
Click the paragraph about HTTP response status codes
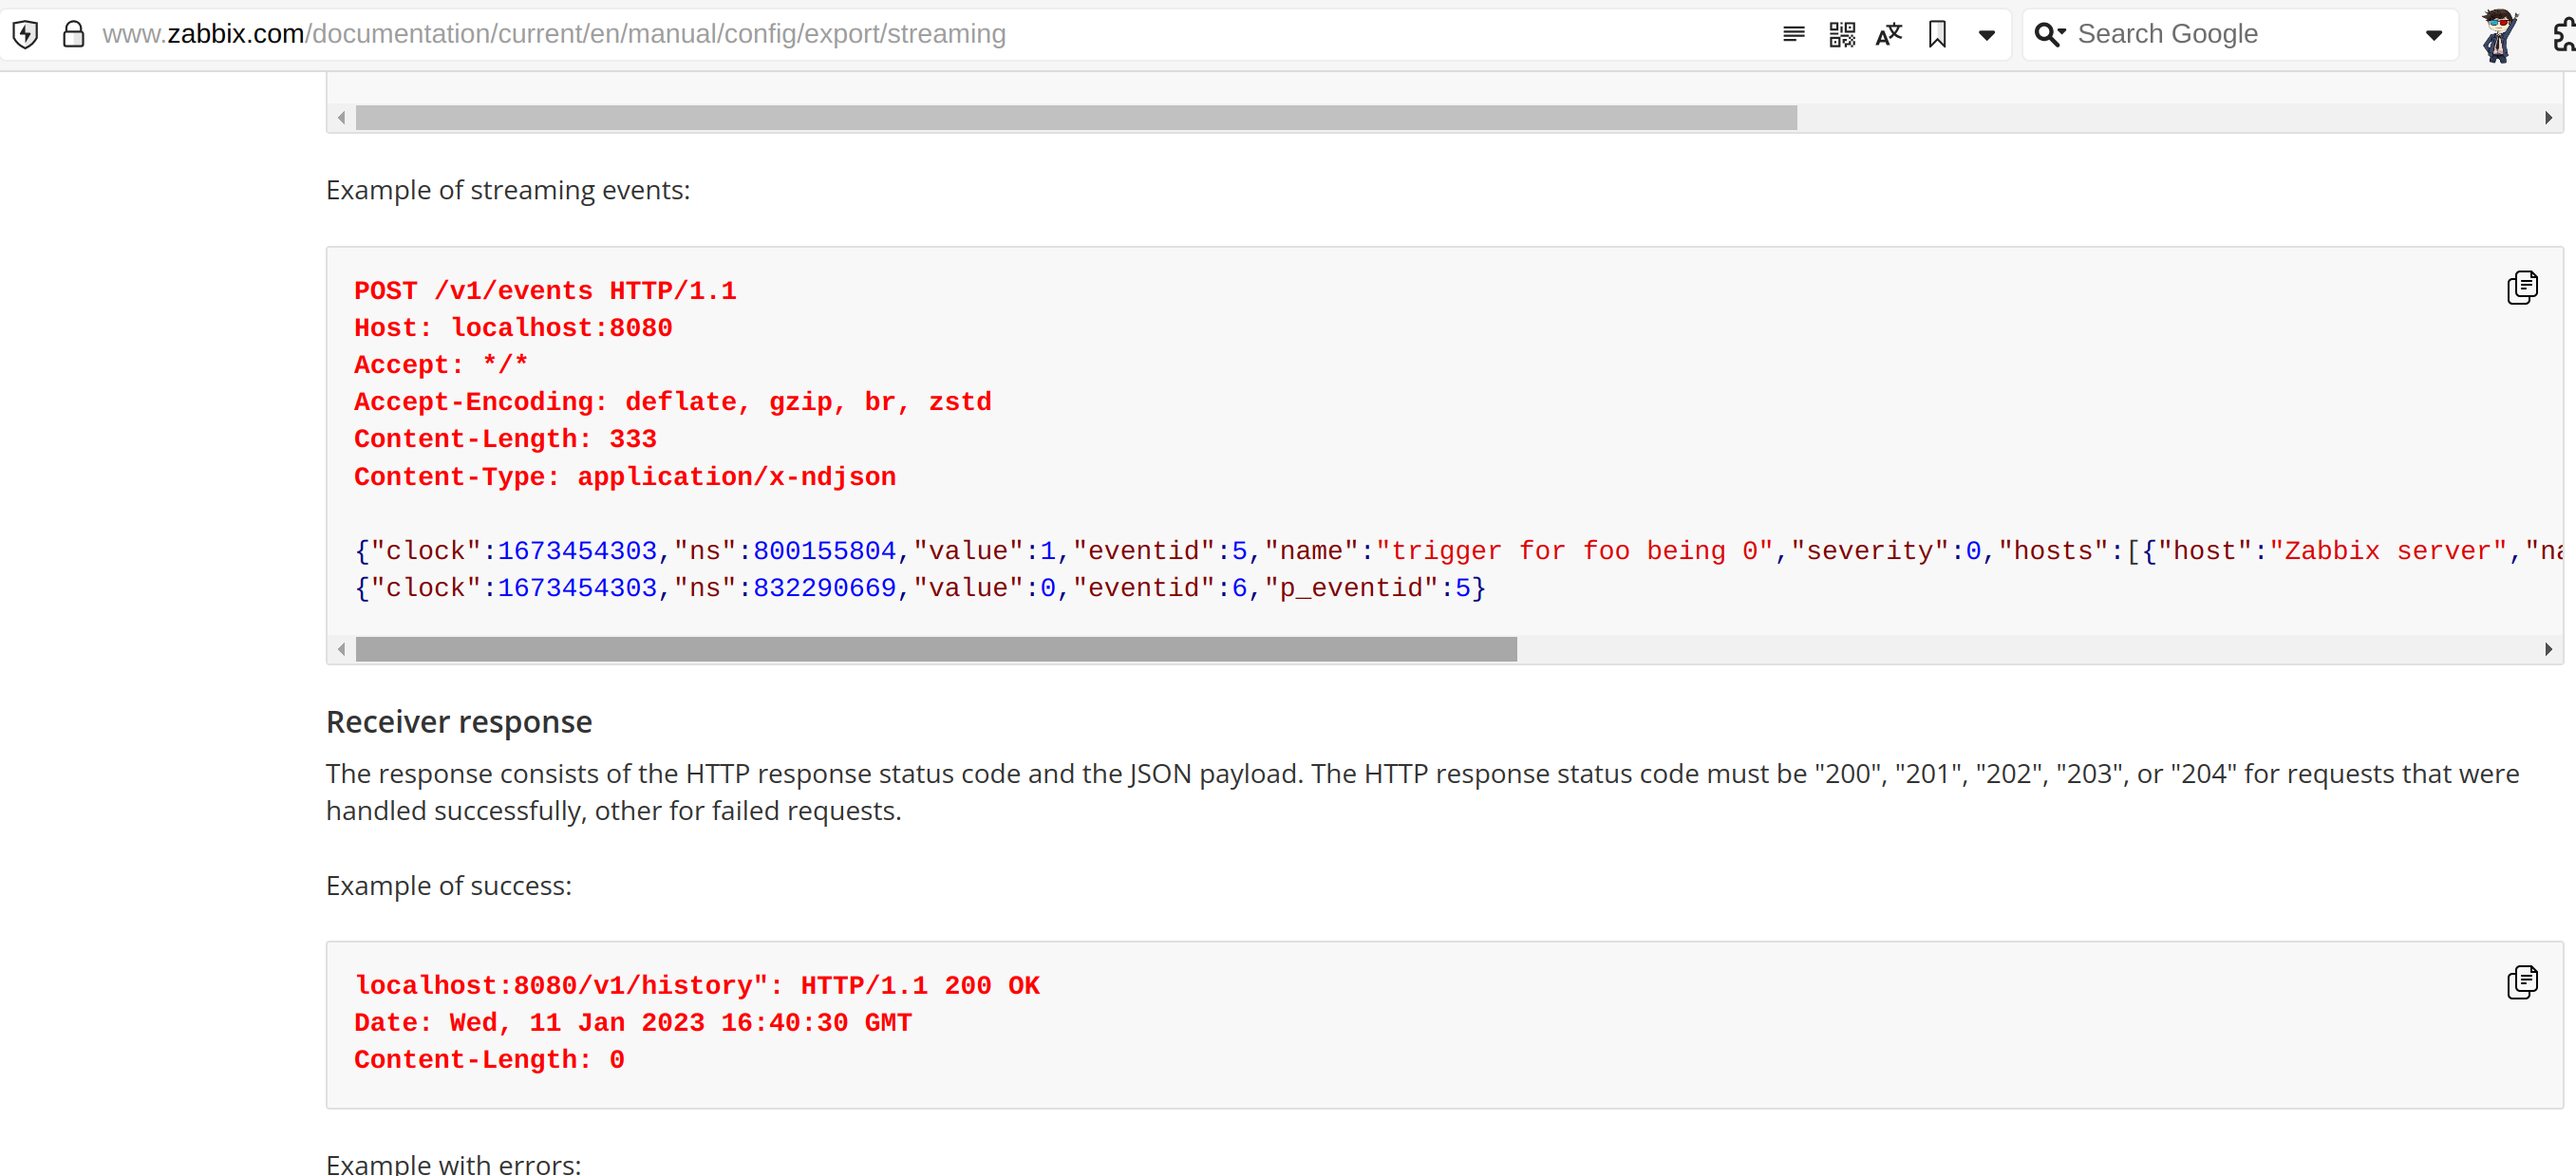[1422, 792]
